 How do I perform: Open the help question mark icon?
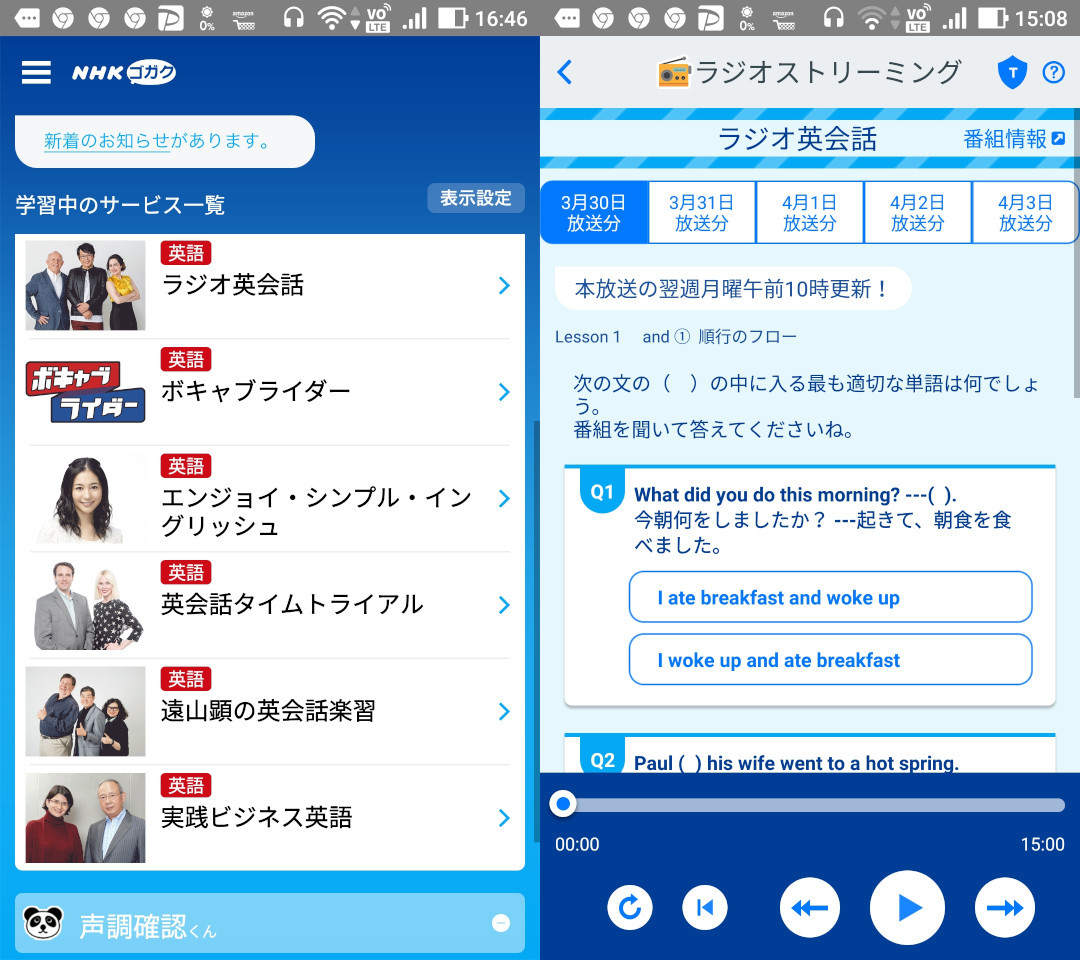(1053, 72)
